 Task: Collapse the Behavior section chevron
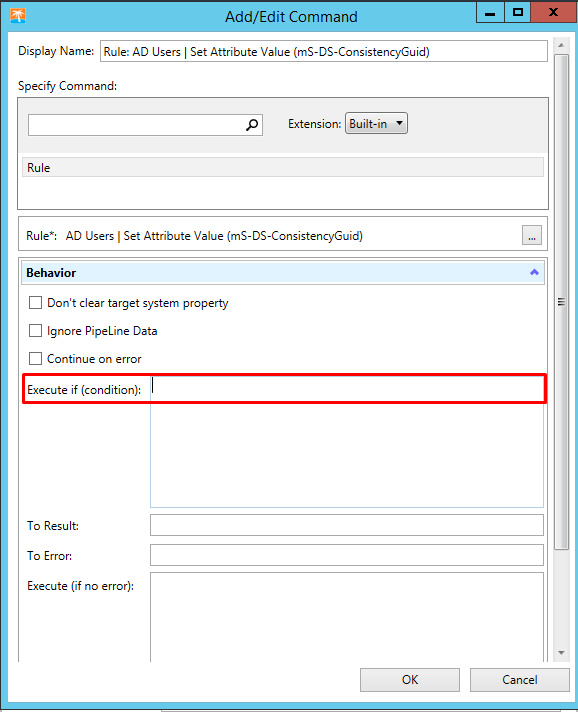click(x=534, y=272)
